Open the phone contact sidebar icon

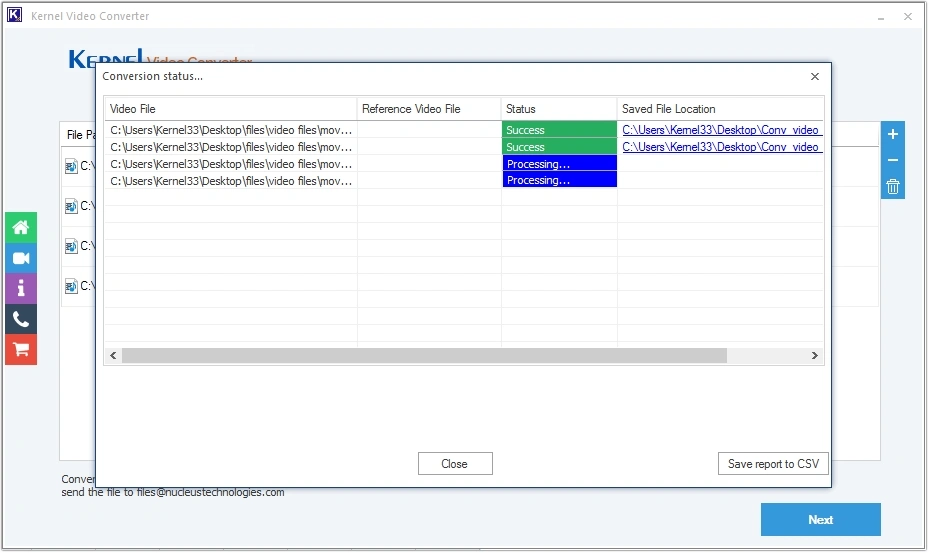pos(20,319)
